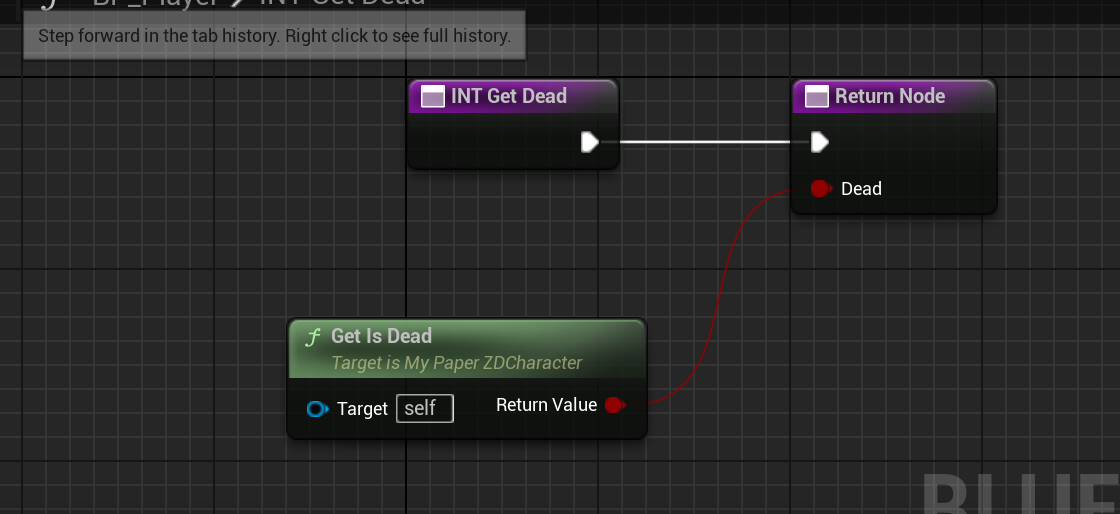The image size is (1120, 514).
Task: Click the Return Node execution input pin
Action: [819, 143]
